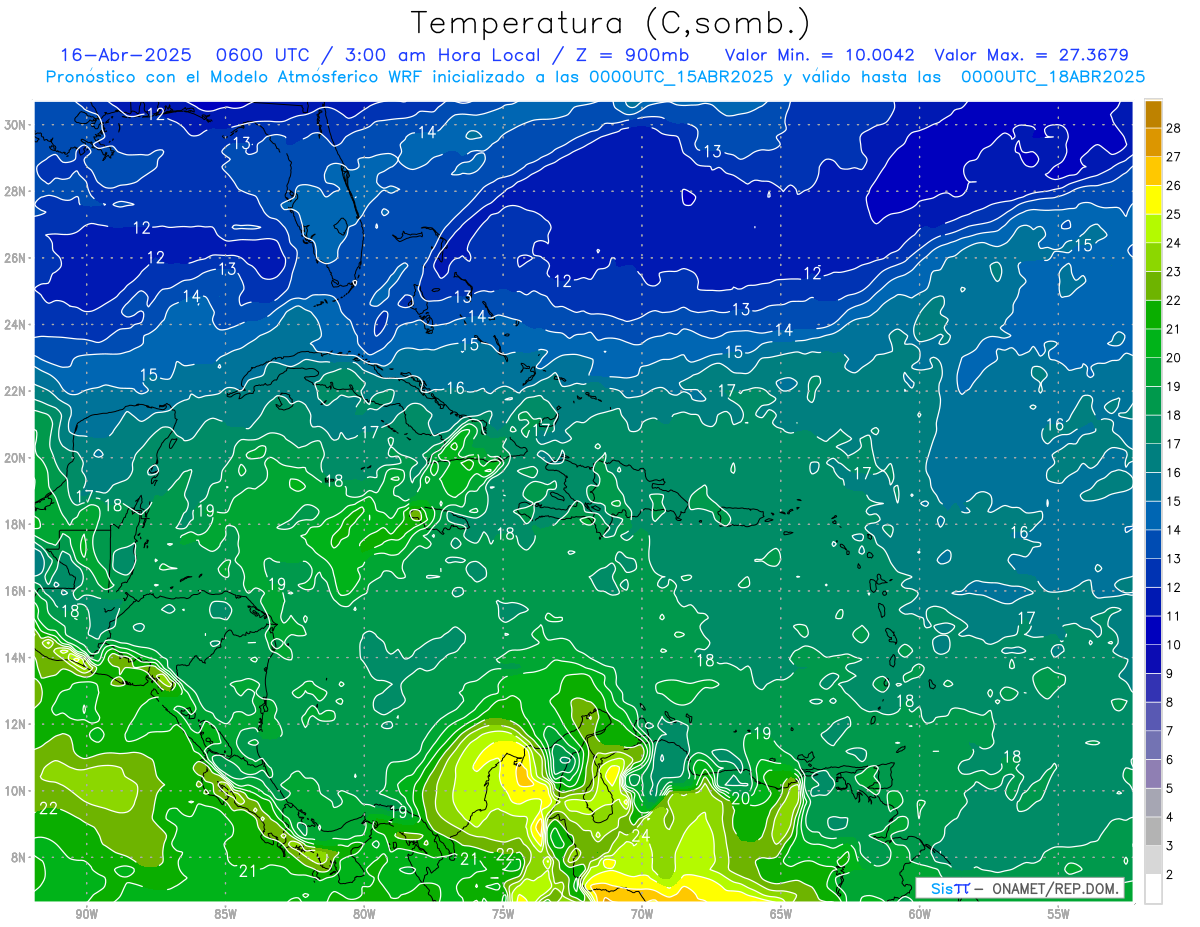Click the '30N' latitude axis label
Screen dimensions: 1200x927
(15, 125)
